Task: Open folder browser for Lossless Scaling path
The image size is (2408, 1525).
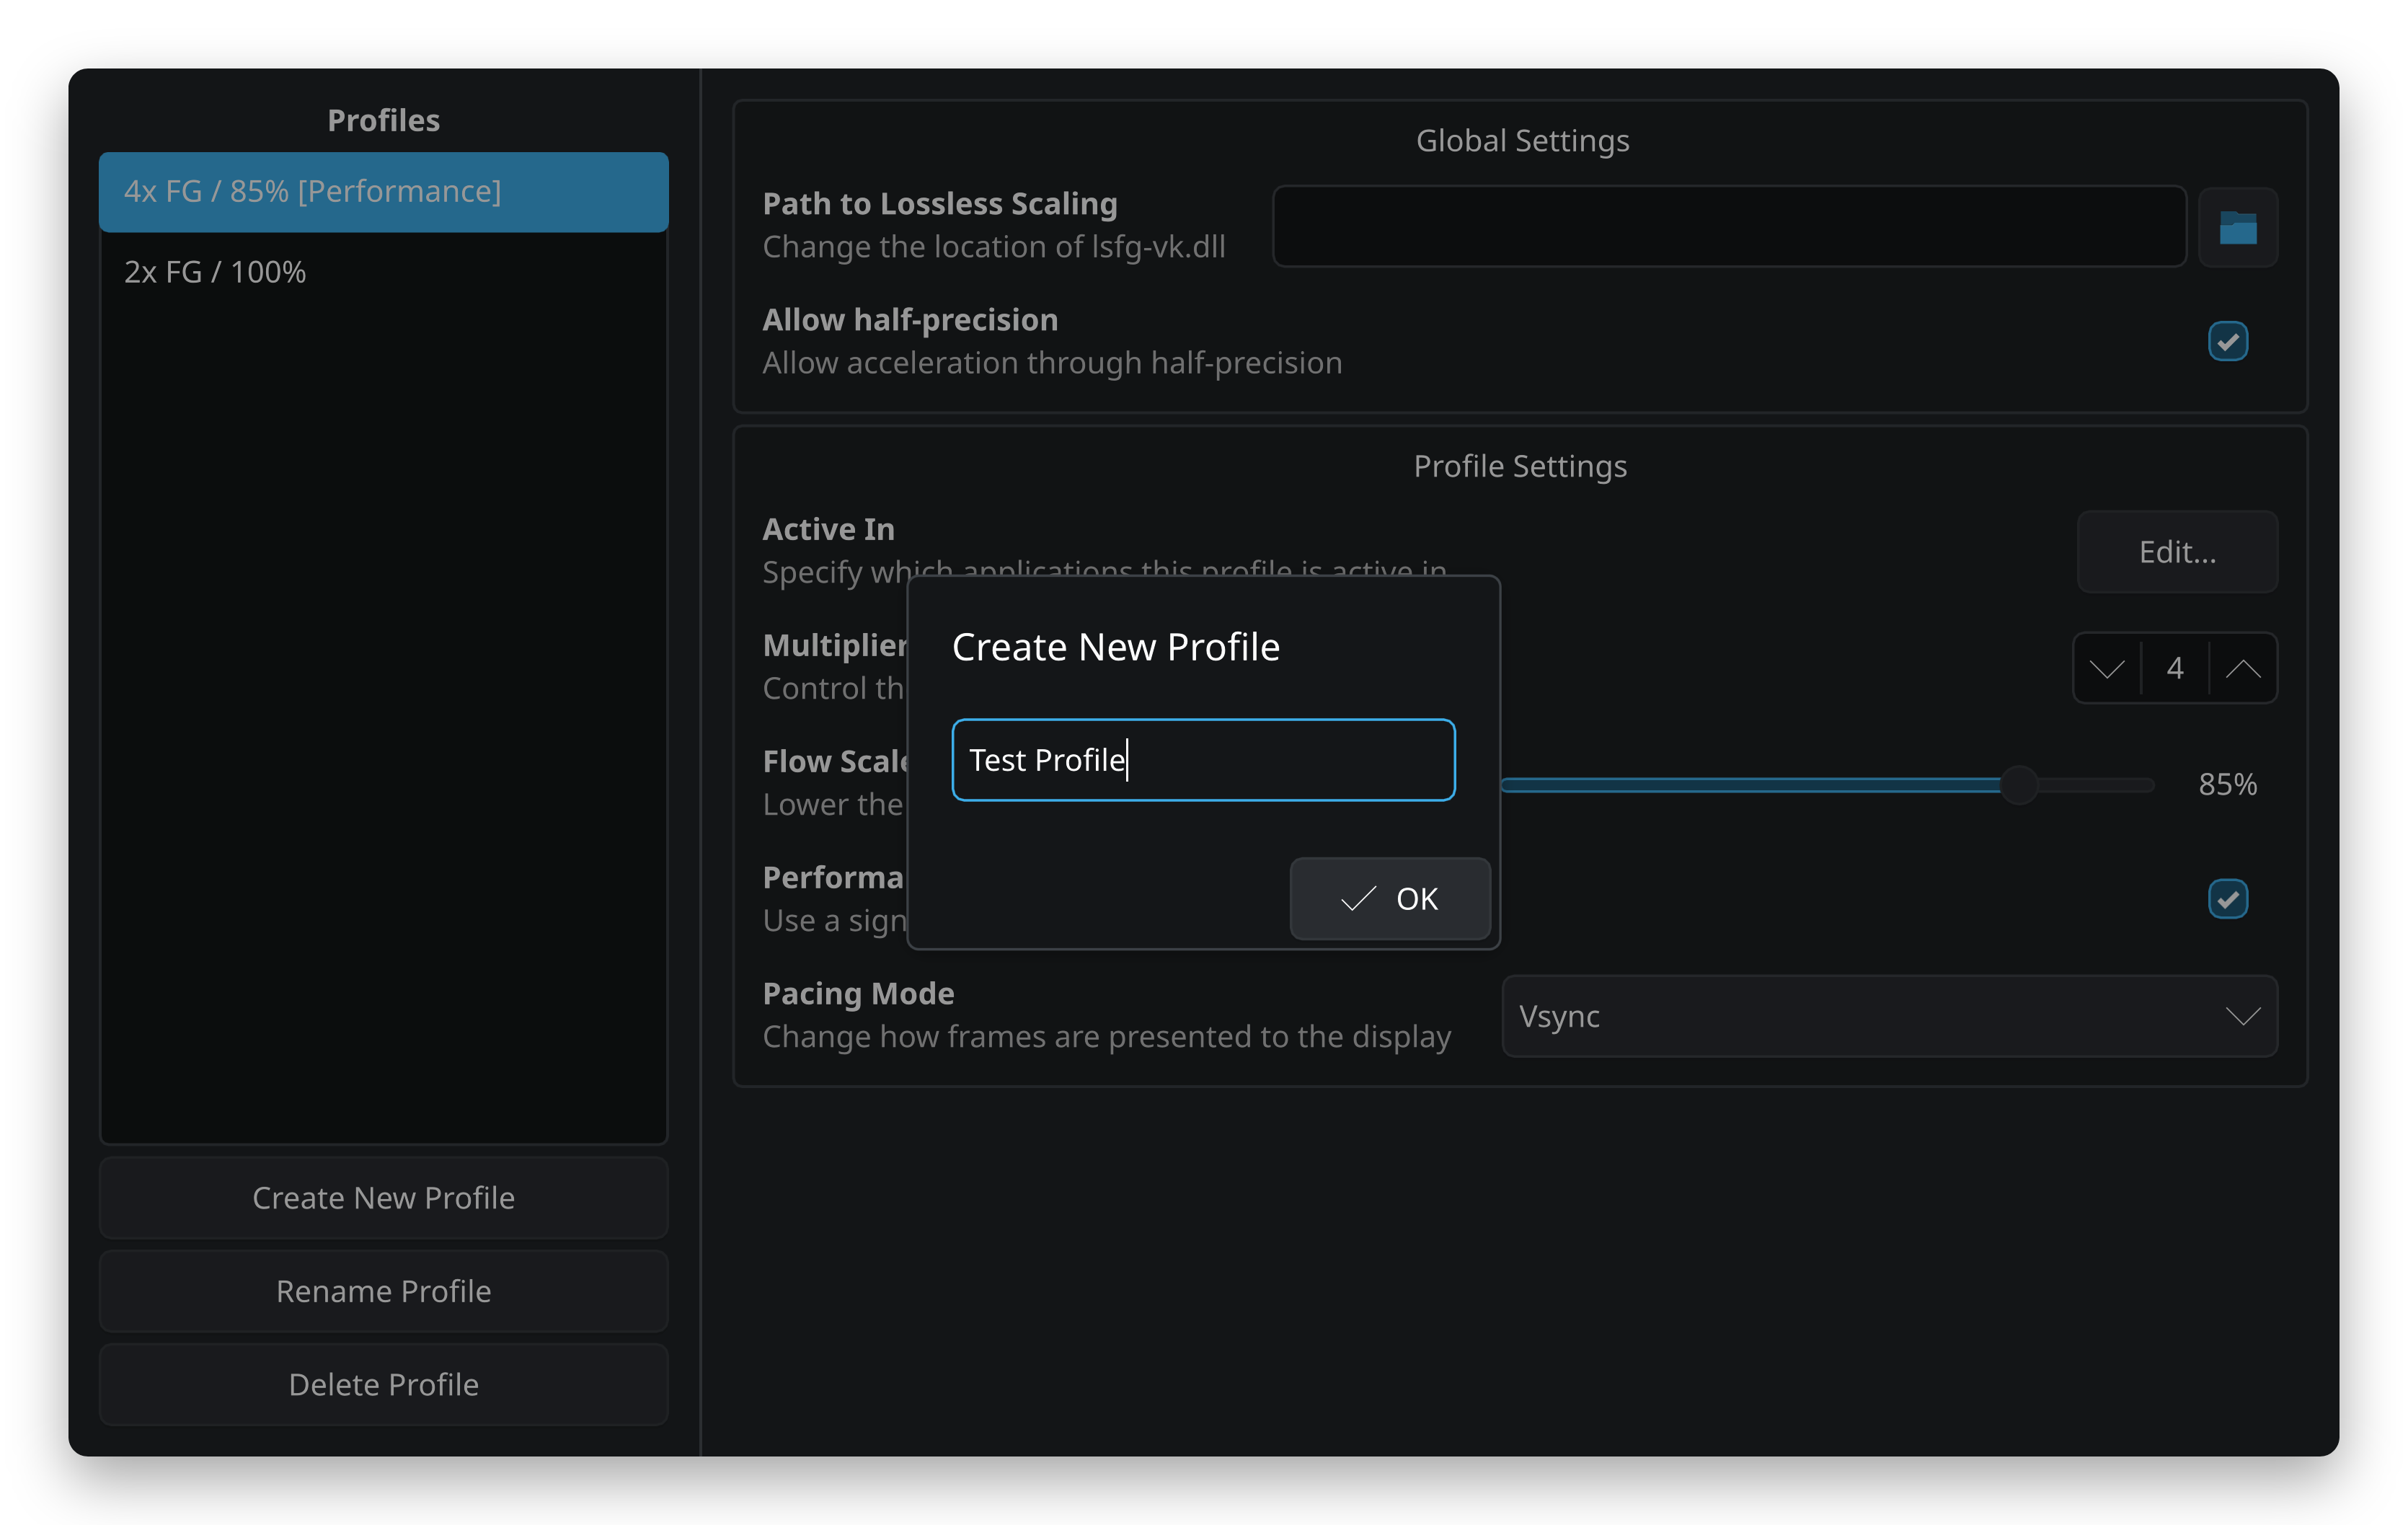Action: (x=2237, y=227)
